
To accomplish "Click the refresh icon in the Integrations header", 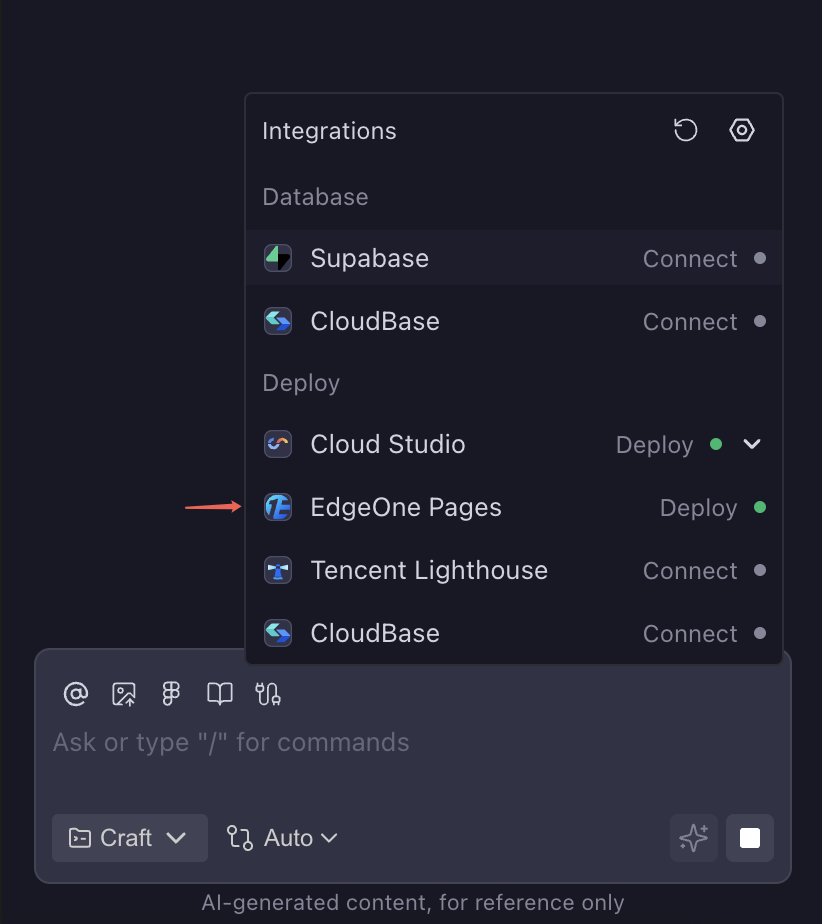I will click(x=685, y=130).
